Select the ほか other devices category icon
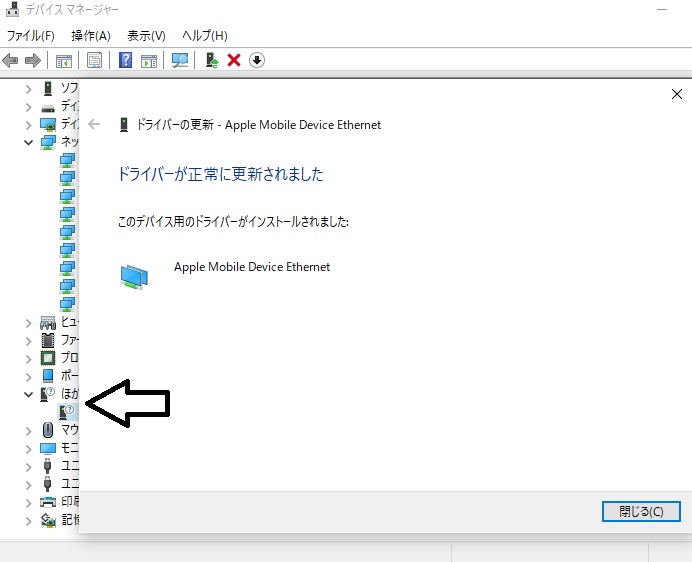 [47, 394]
